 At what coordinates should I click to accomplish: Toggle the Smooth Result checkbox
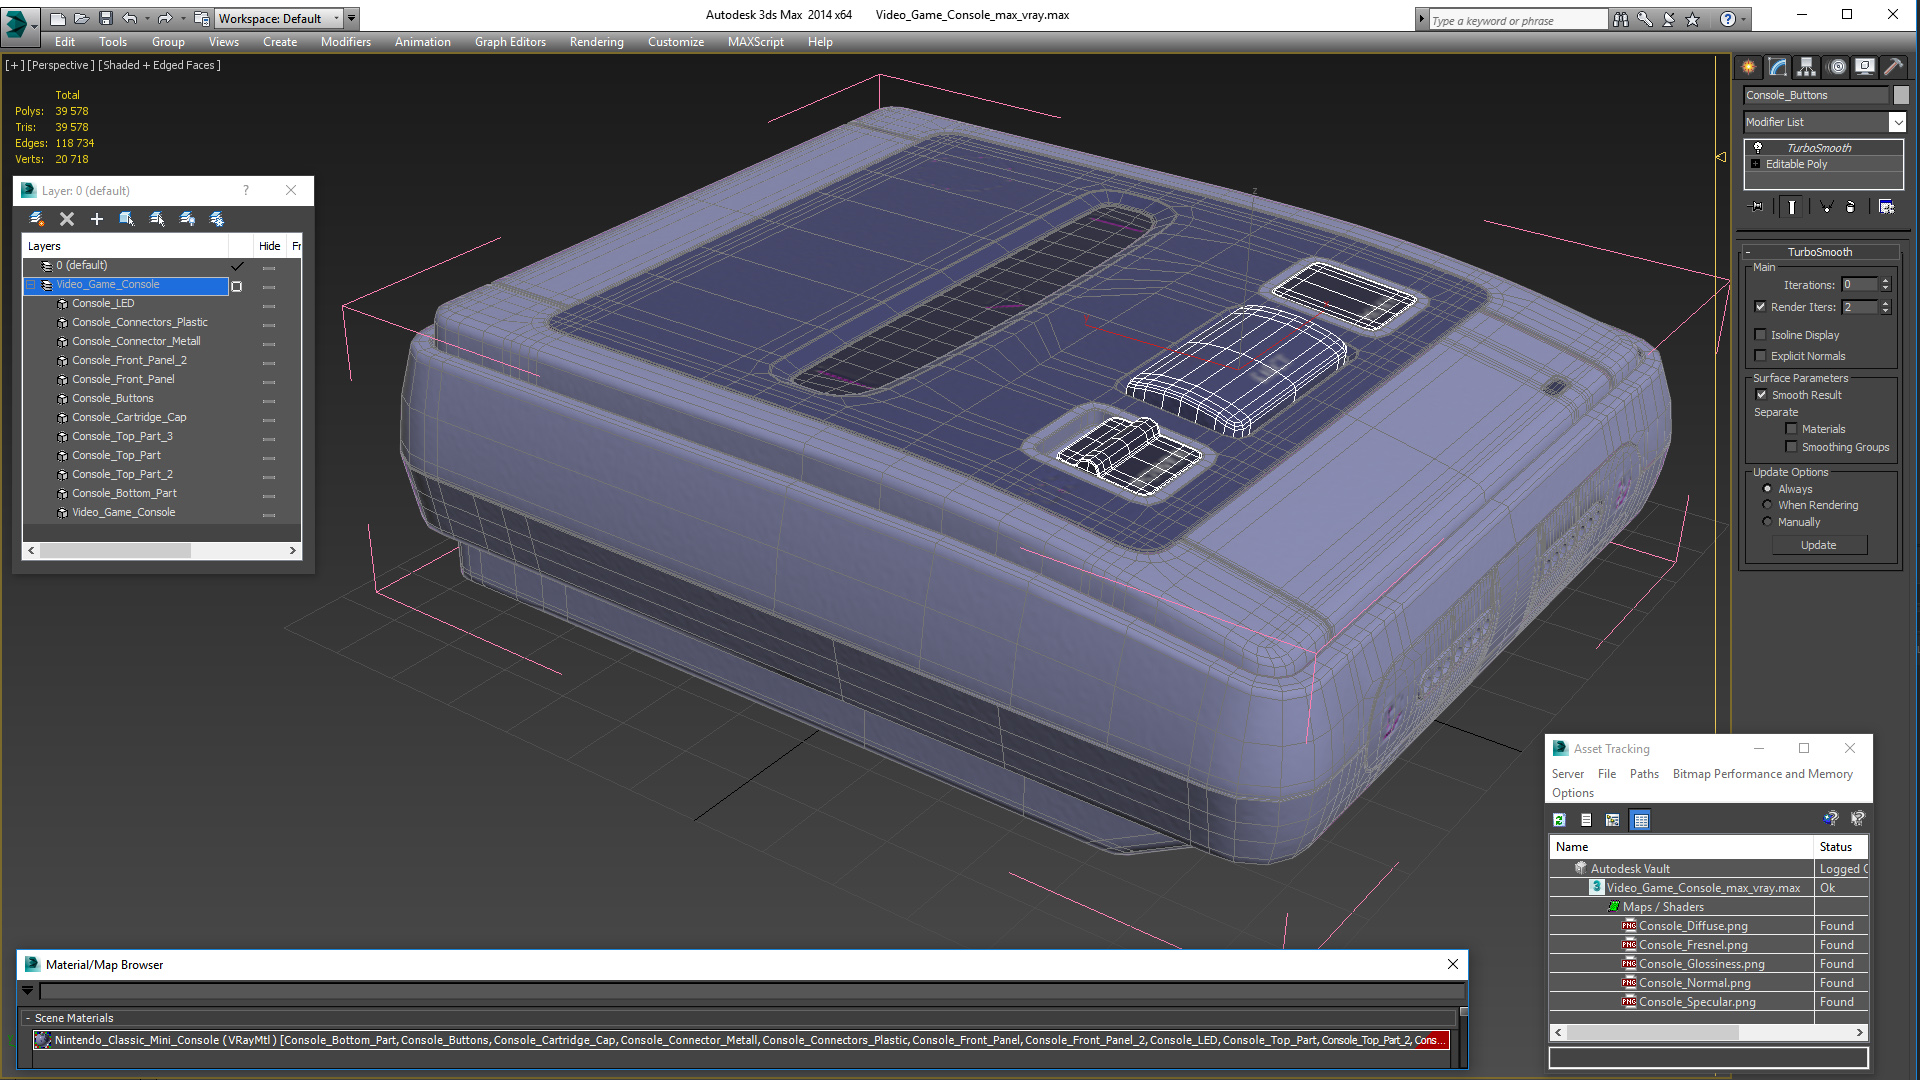[1761, 395]
